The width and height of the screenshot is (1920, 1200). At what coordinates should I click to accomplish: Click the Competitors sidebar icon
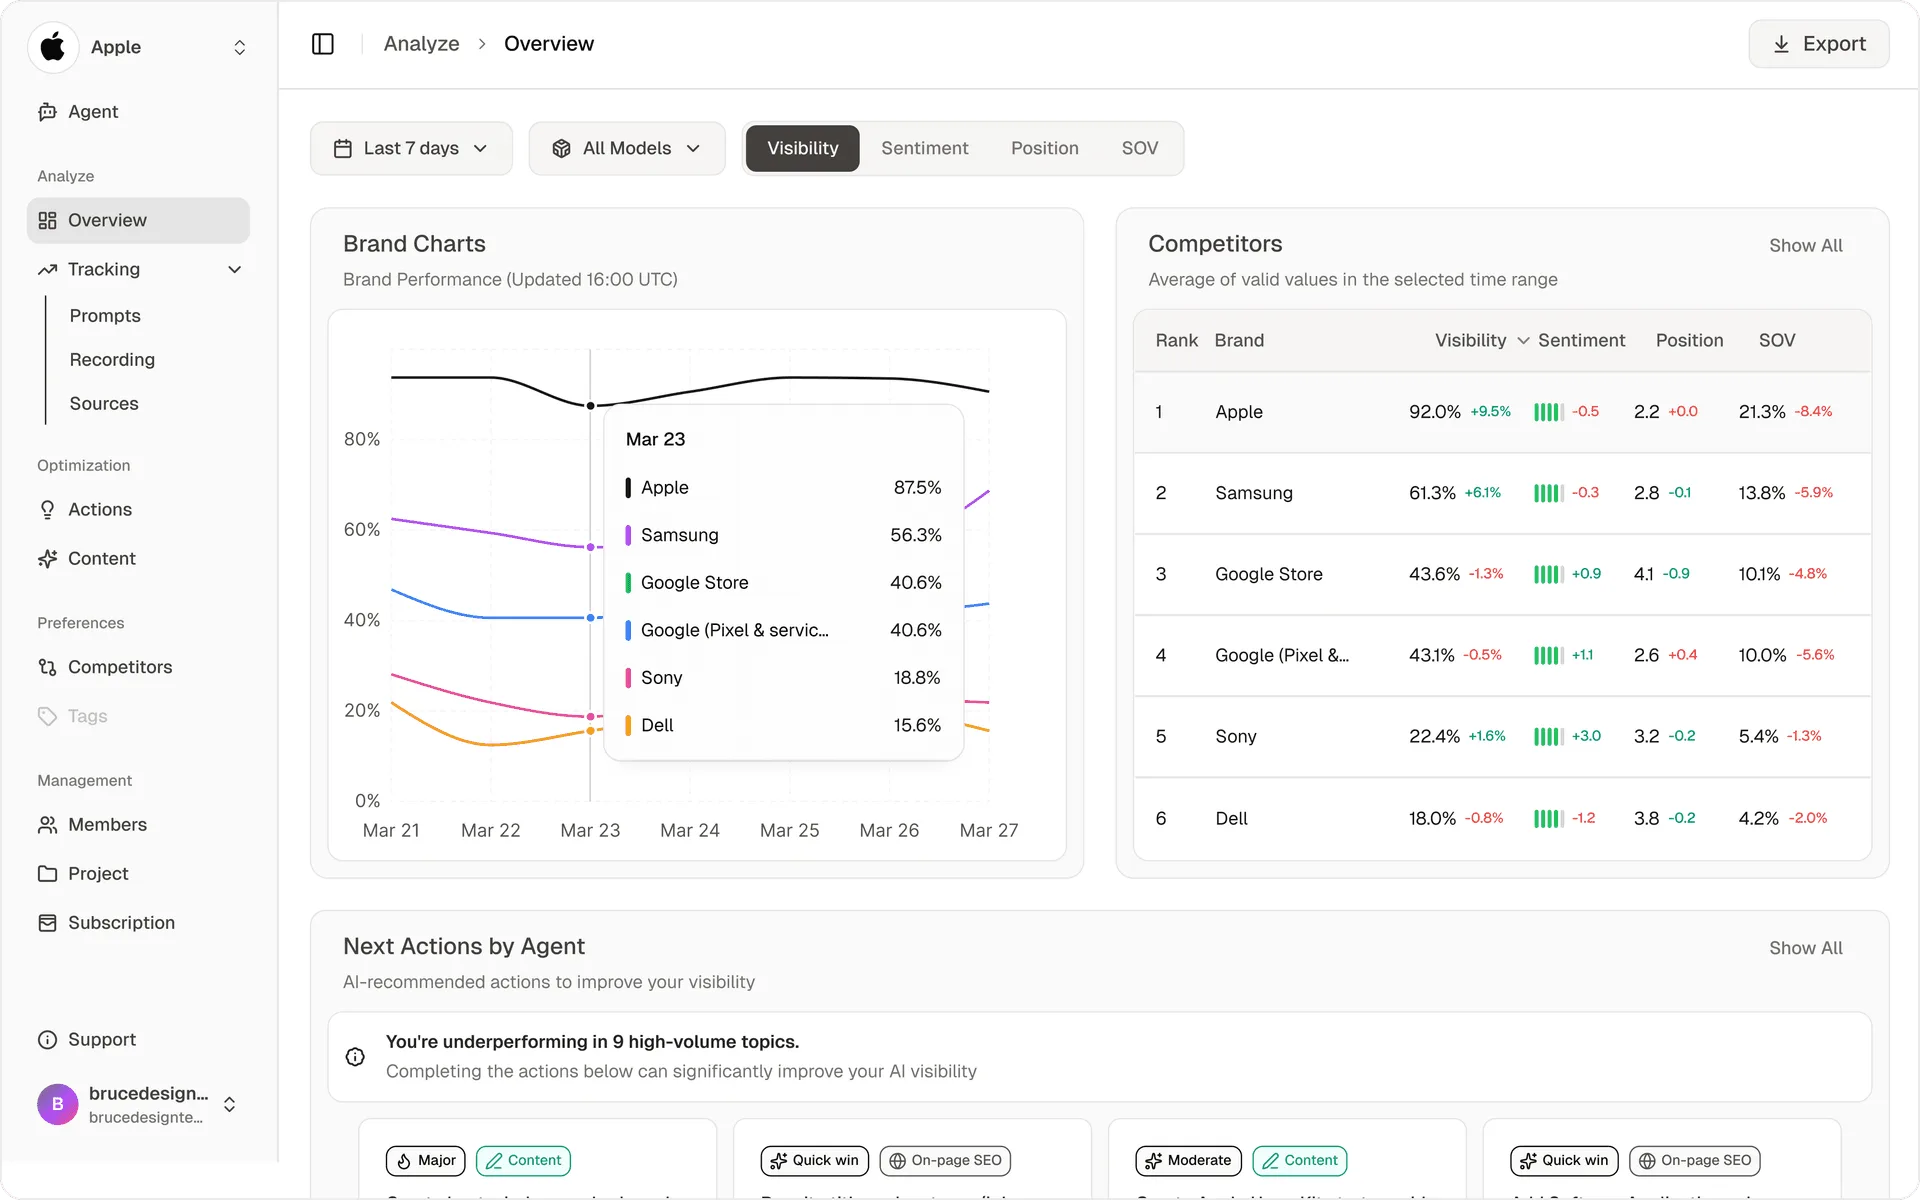(x=47, y=667)
